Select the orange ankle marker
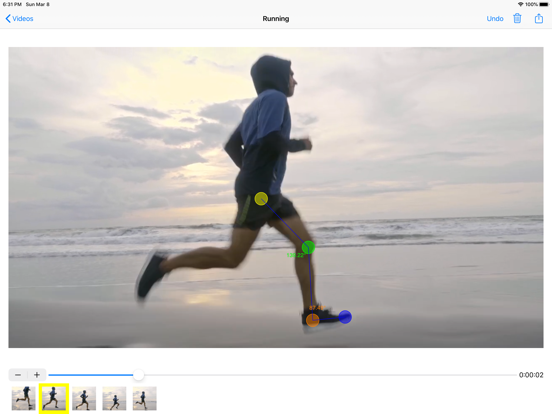The image size is (552, 414). click(312, 320)
